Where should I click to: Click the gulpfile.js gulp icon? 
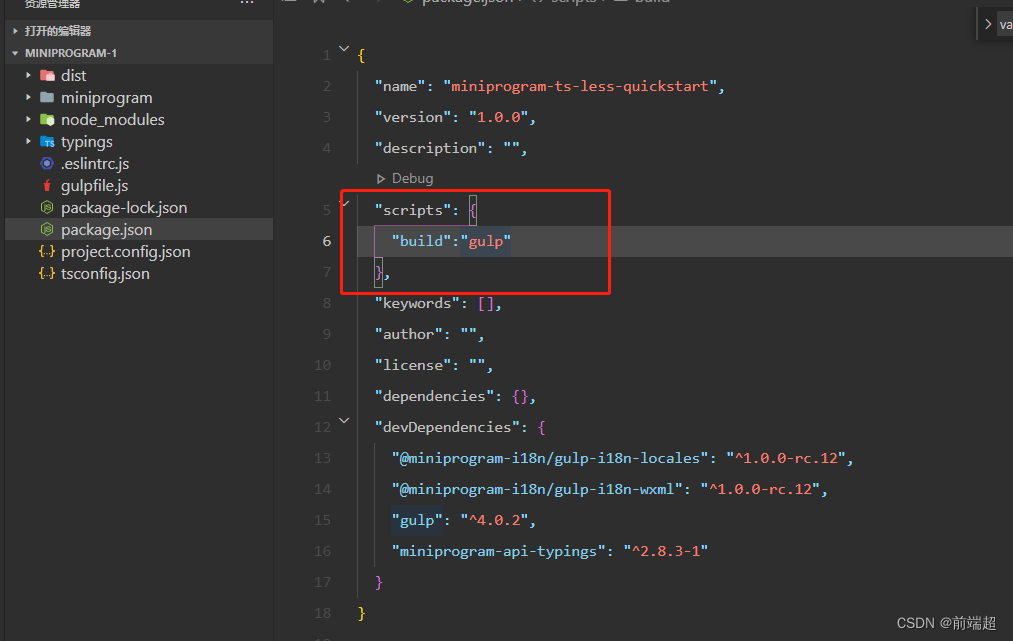[47, 186]
